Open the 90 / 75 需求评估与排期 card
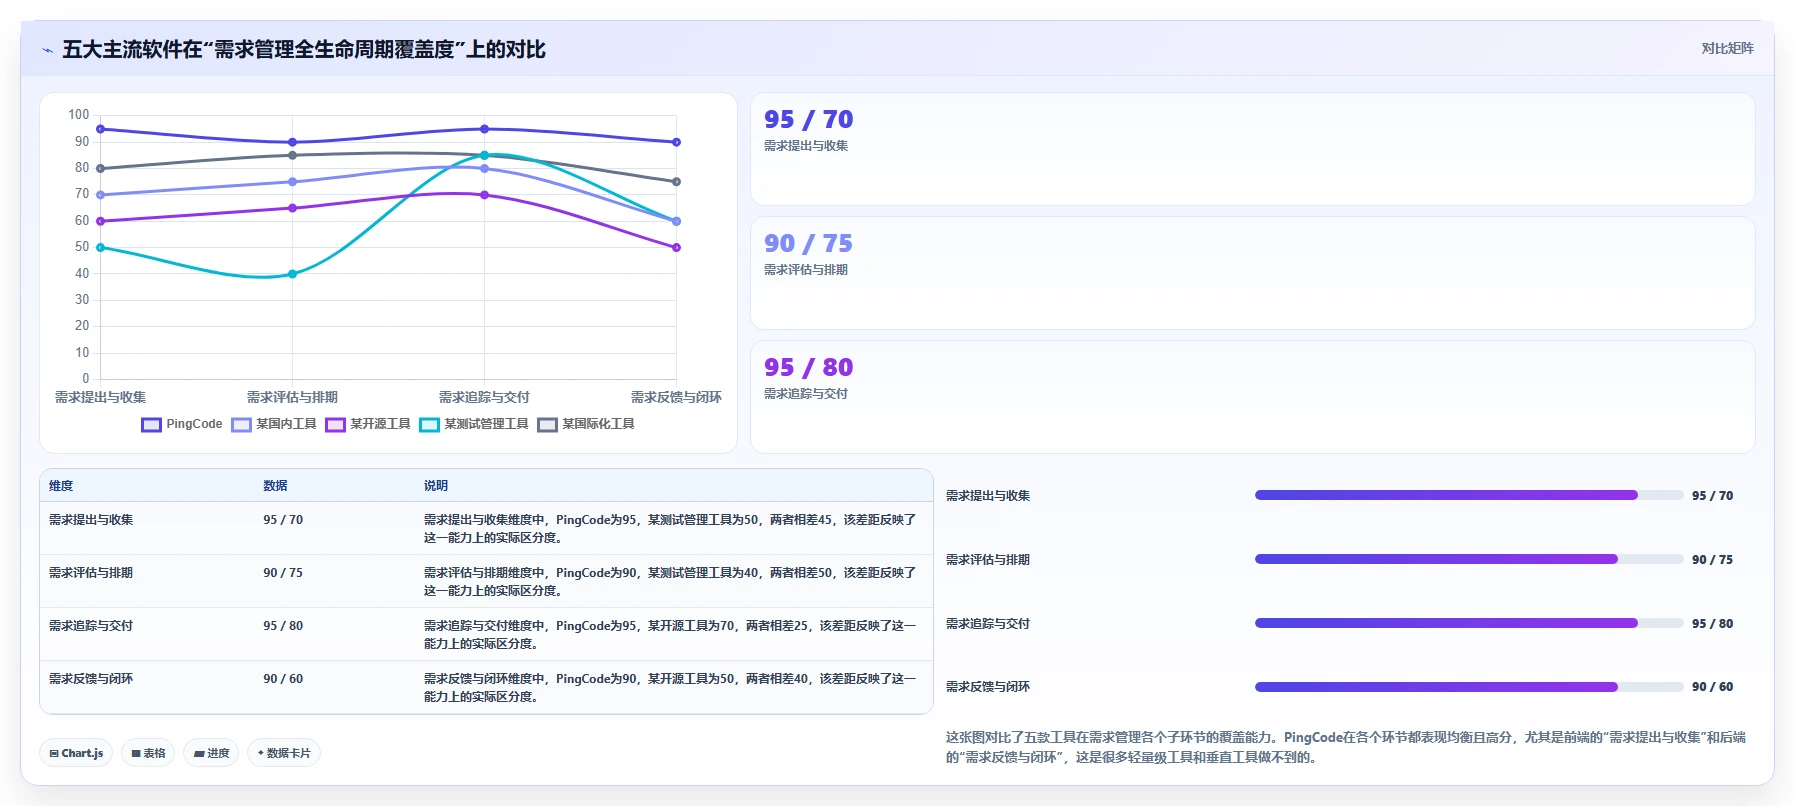Image resolution: width=1795 pixels, height=806 pixels. [x=1252, y=273]
